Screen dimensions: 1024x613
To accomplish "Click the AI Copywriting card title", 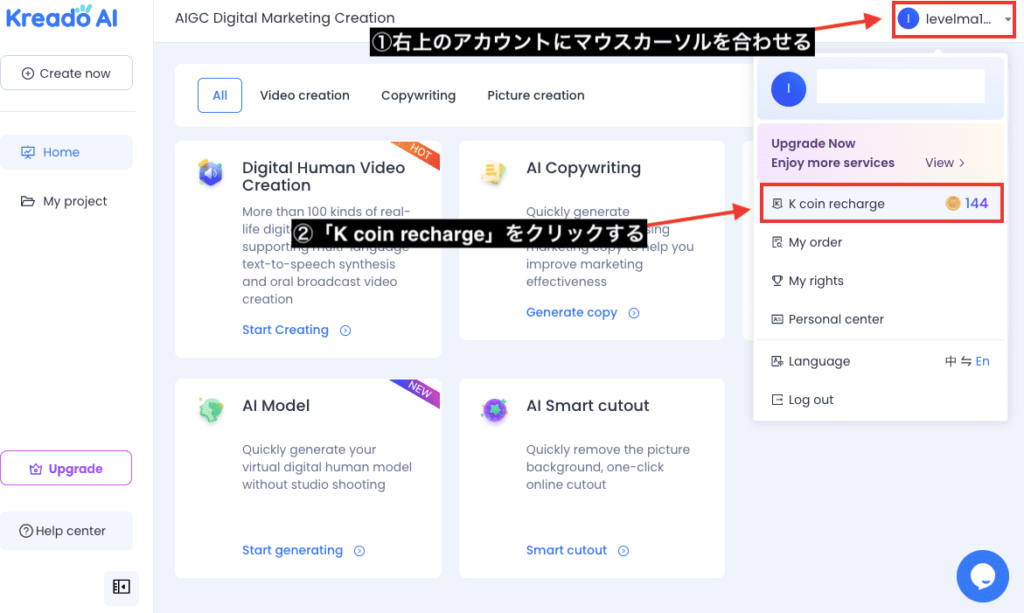I will [583, 168].
